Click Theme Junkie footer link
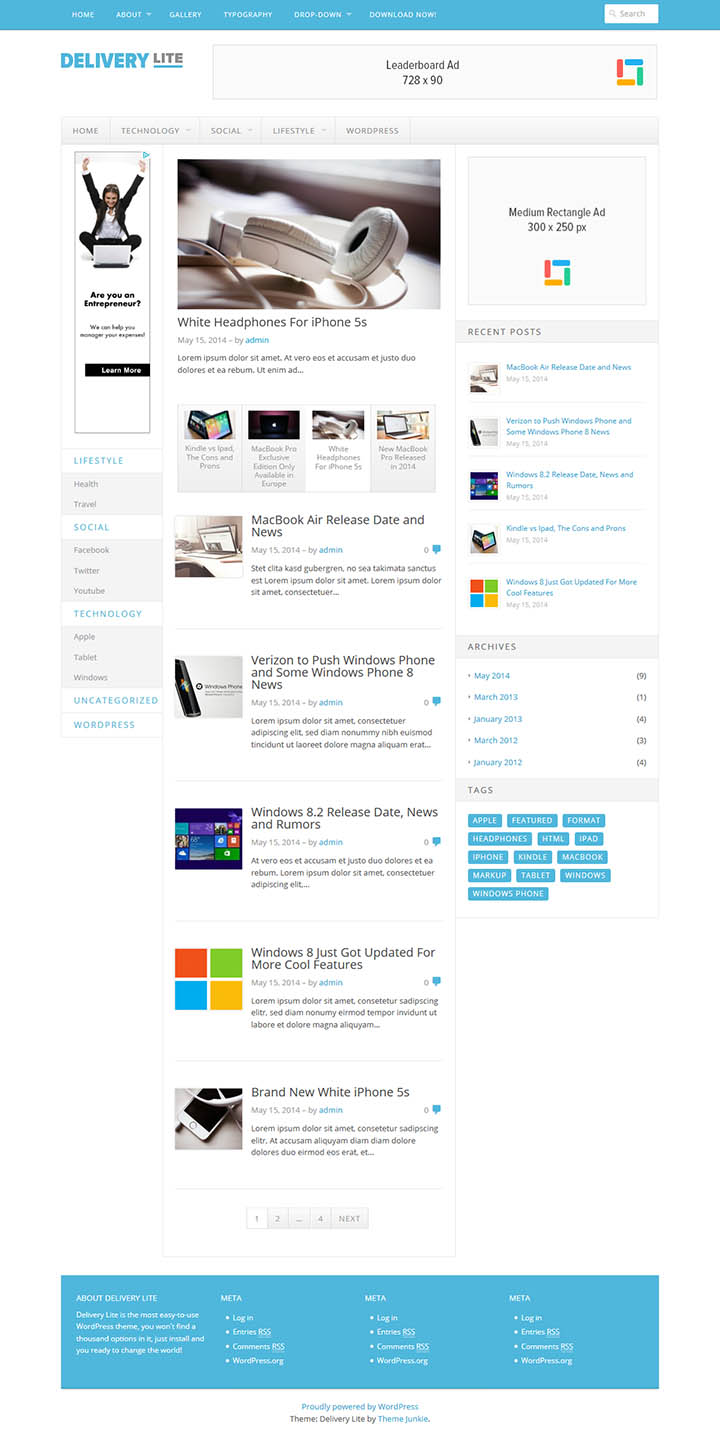The height and width of the screenshot is (1443, 720). (403, 1419)
